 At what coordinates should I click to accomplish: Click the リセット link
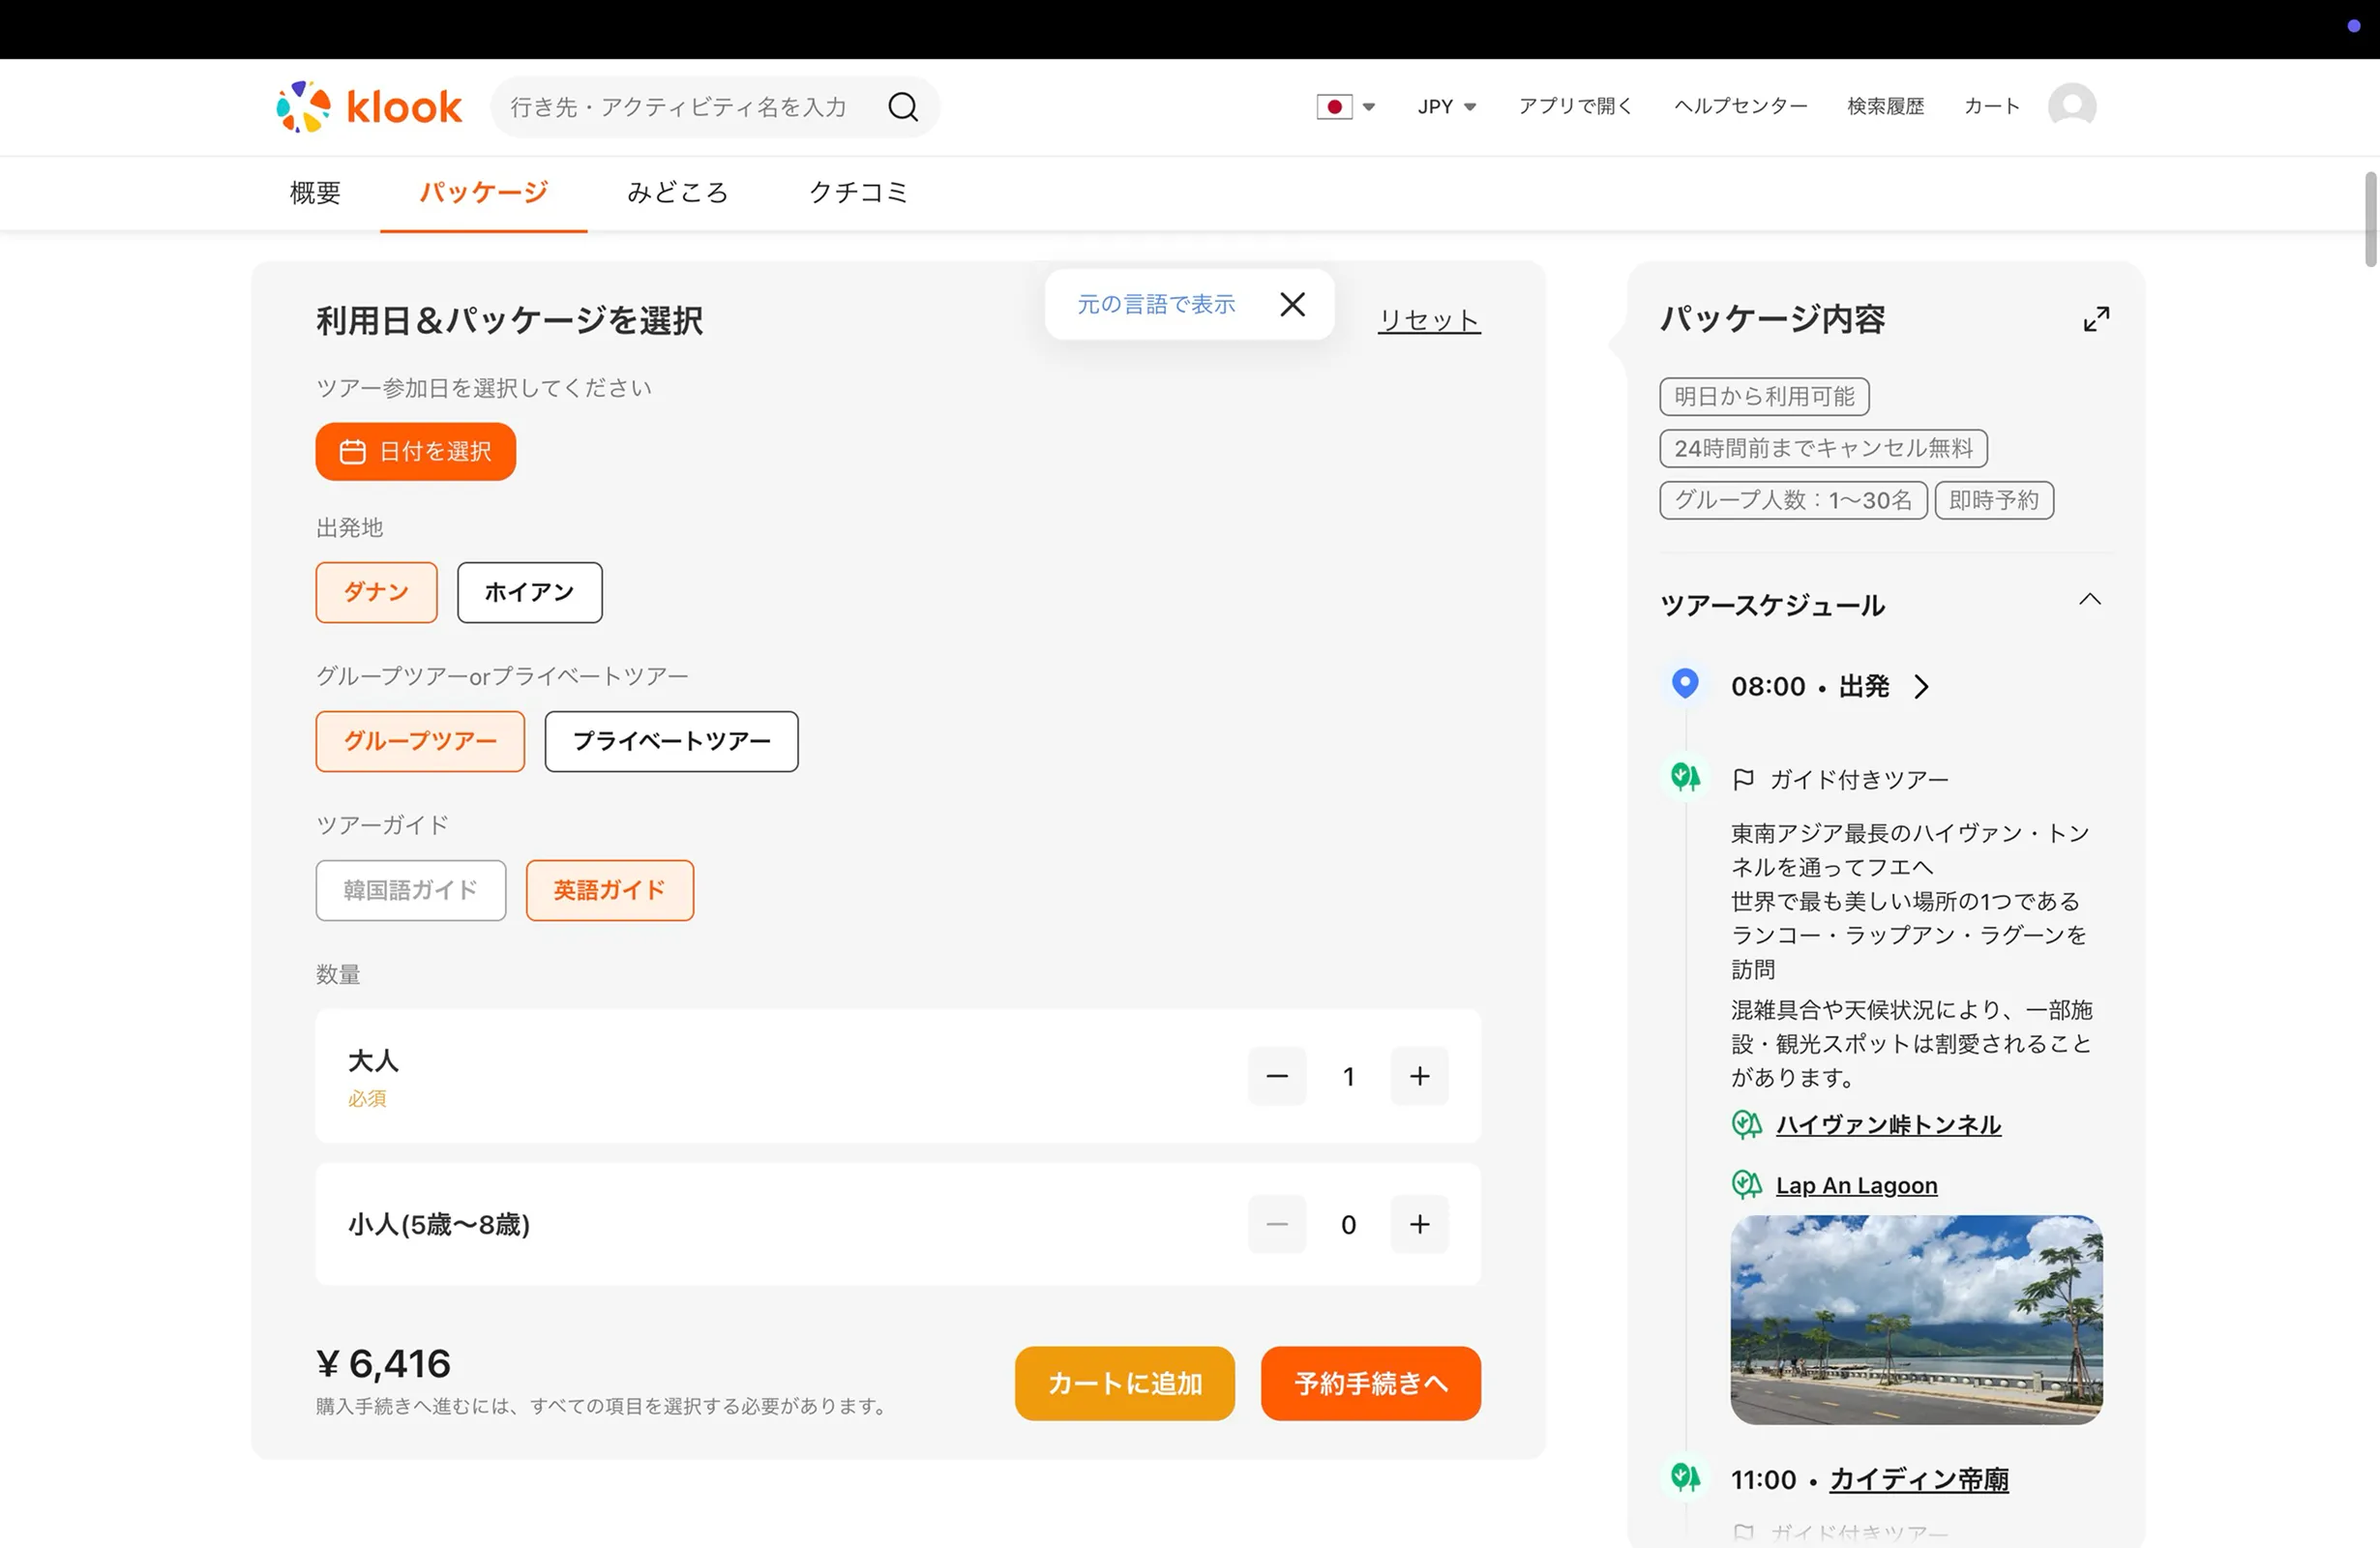(1429, 320)
